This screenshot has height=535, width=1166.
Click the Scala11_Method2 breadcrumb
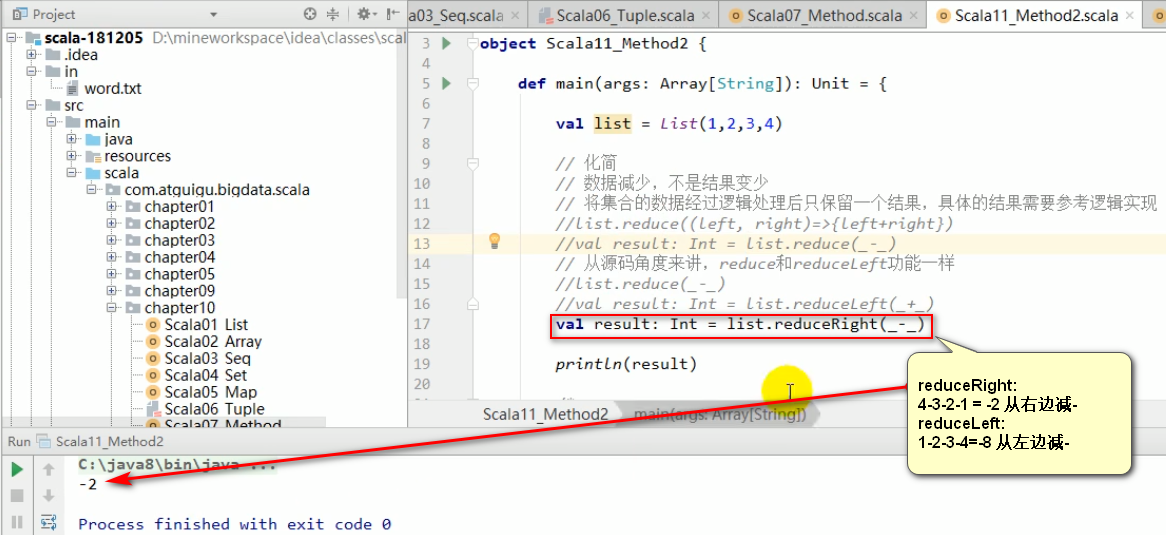pyautogui.click(x=546, y=414)
